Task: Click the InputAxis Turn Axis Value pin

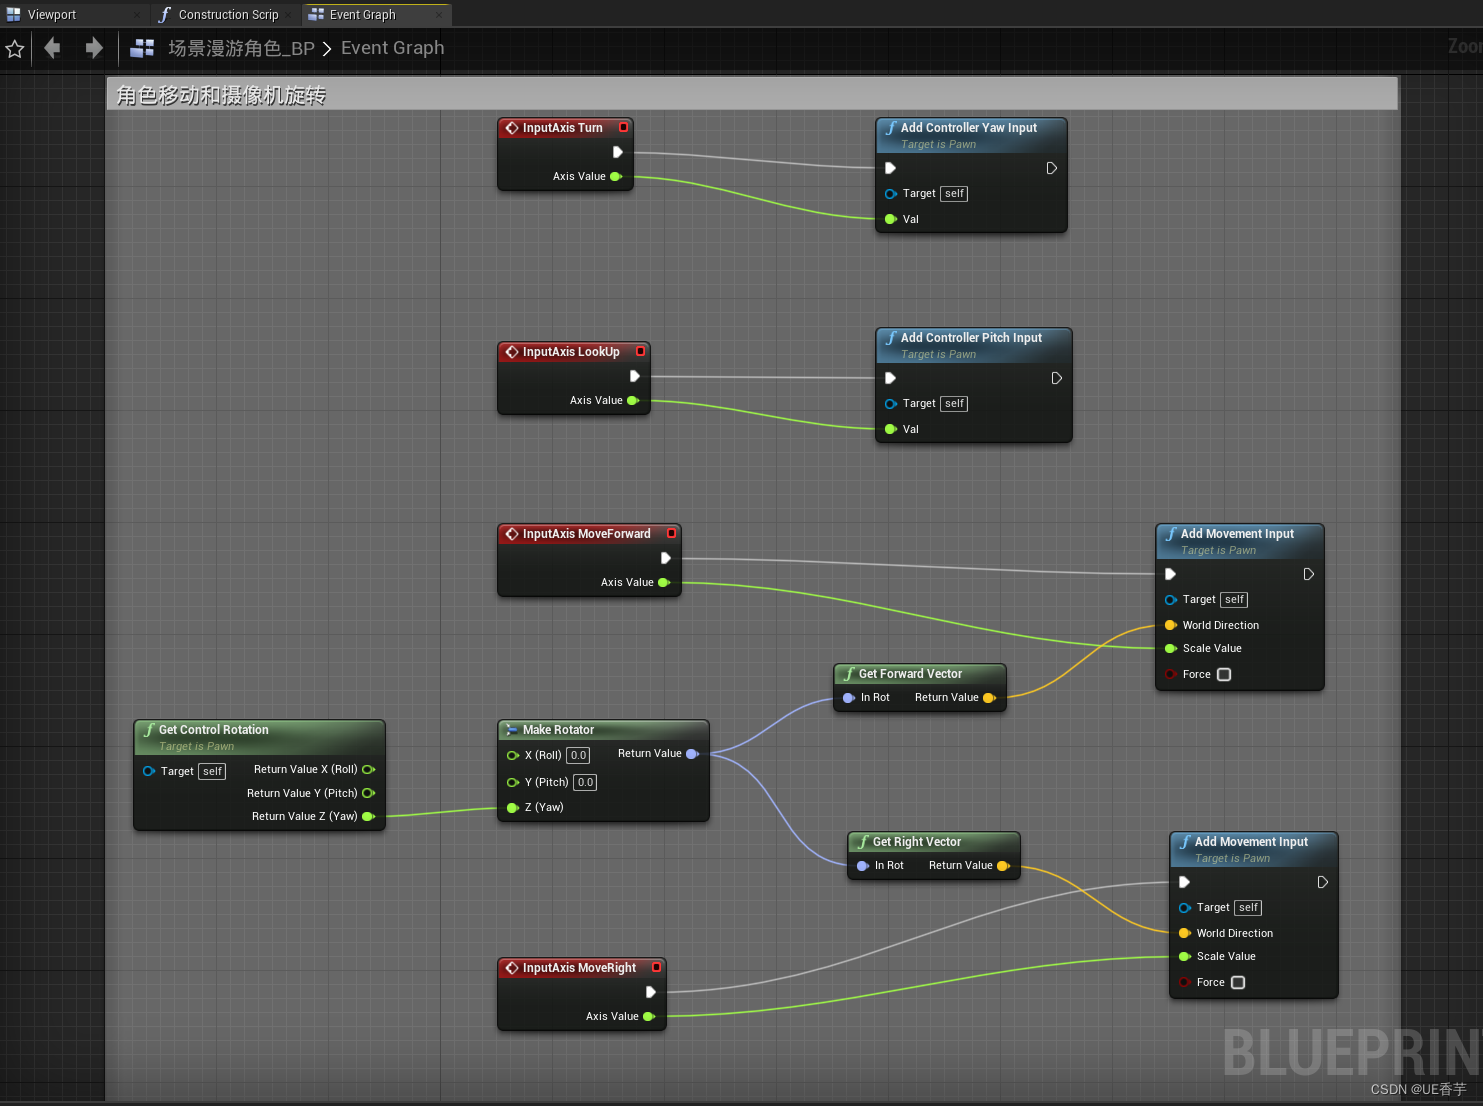Action: [x=616, y=176]
